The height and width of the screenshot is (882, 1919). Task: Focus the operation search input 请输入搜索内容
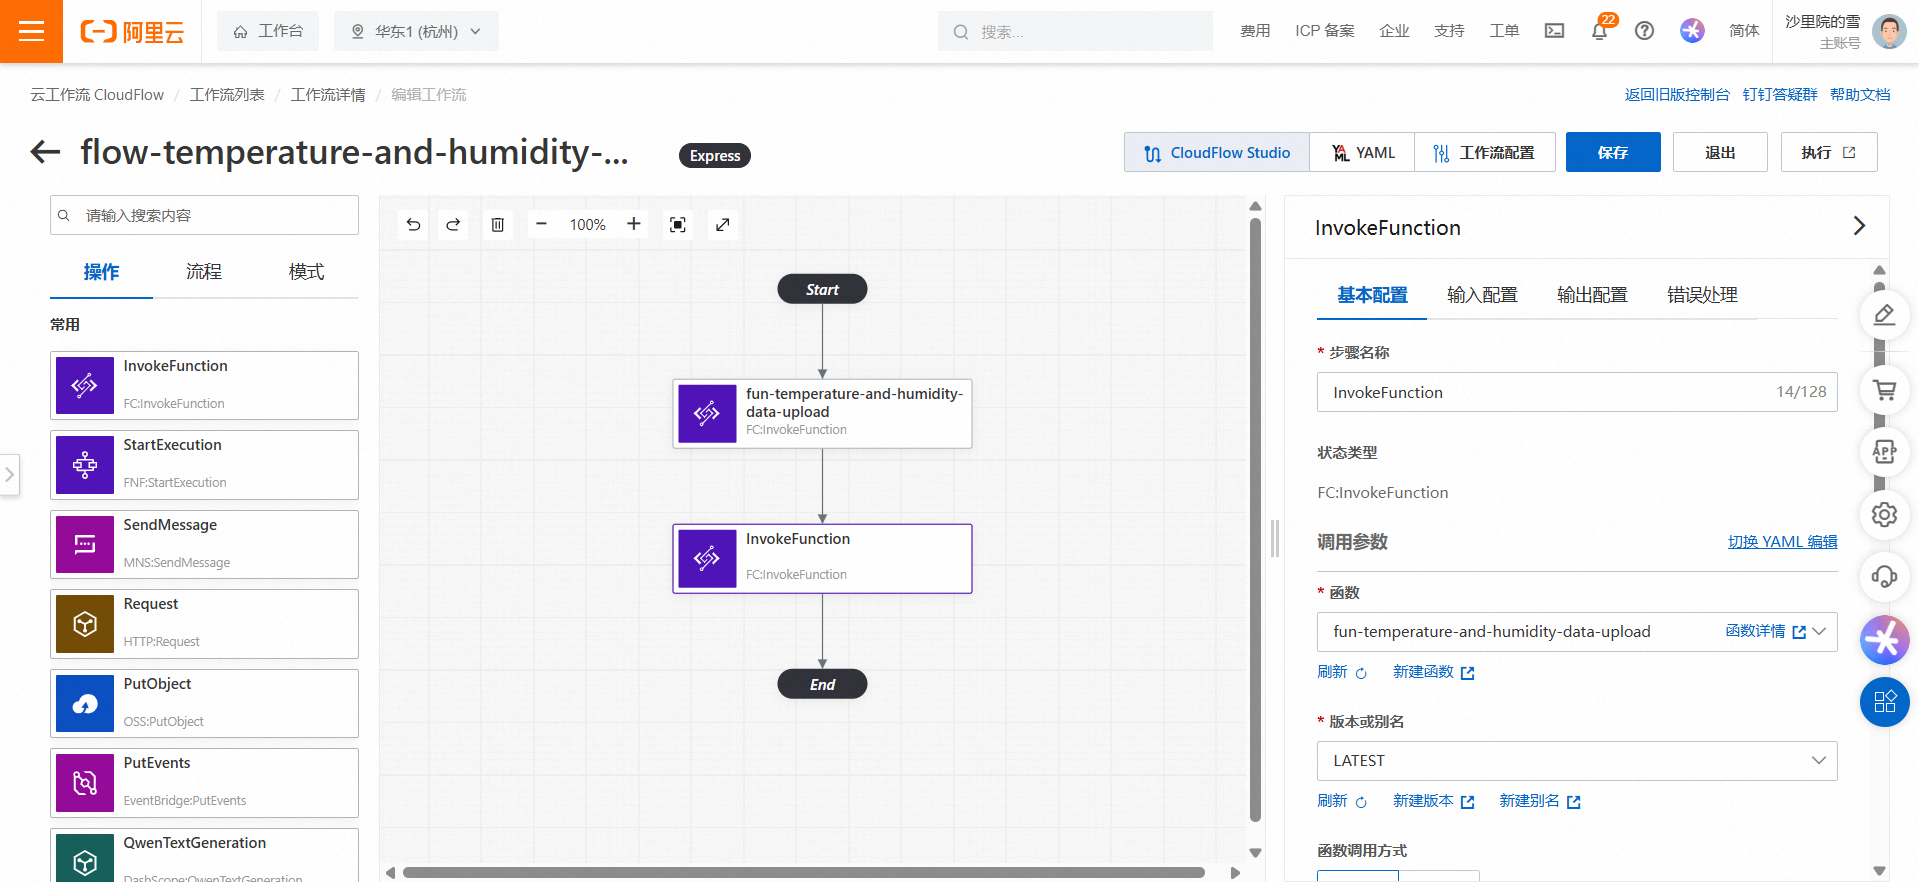[x=204, y=215]
